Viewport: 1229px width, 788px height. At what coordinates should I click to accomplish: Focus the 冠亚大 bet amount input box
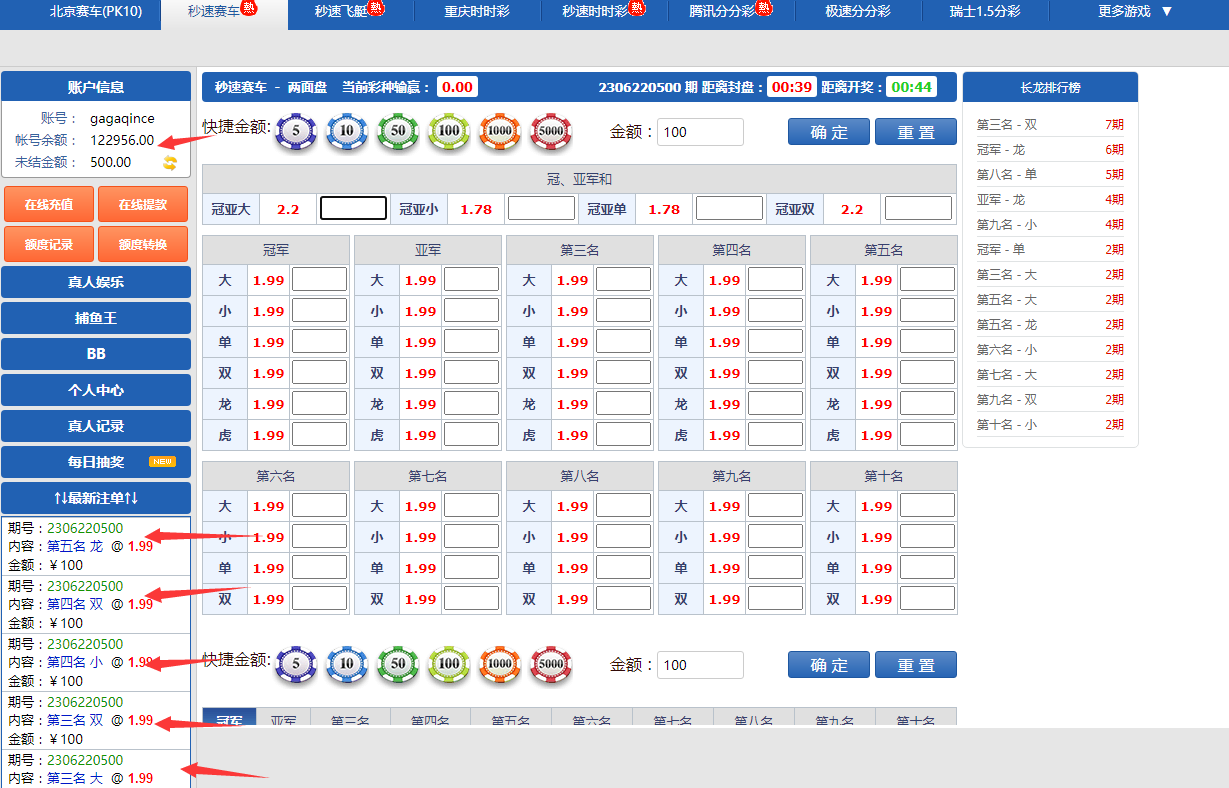[353, 209]
